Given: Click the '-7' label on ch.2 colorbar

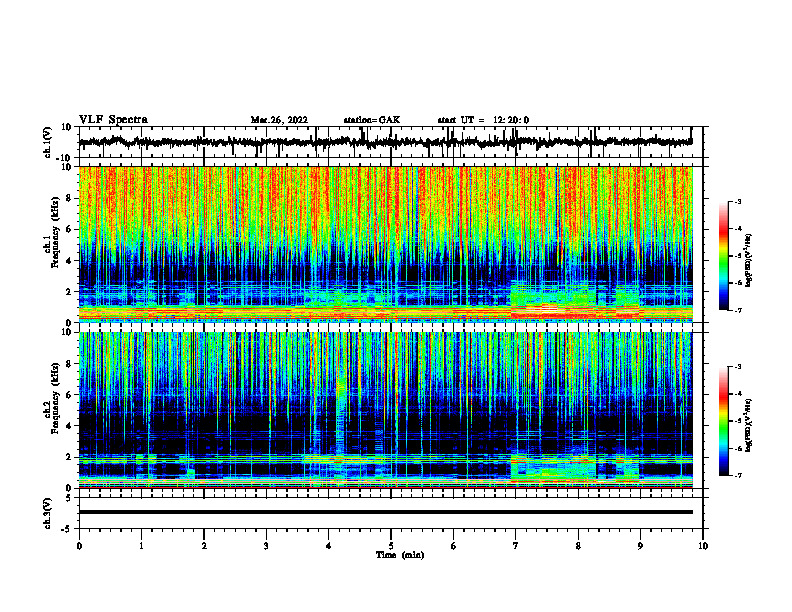Looking at the screenshot, I should (737, 475).
